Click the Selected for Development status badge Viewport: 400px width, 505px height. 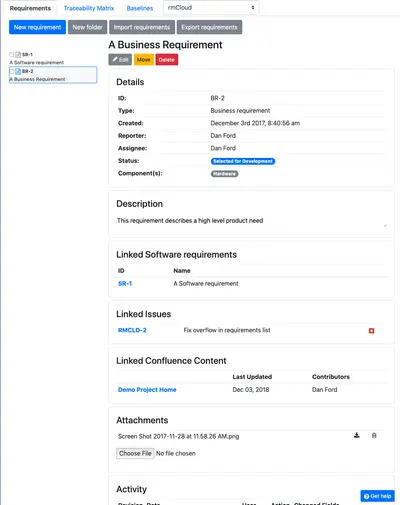pos(243,161)
